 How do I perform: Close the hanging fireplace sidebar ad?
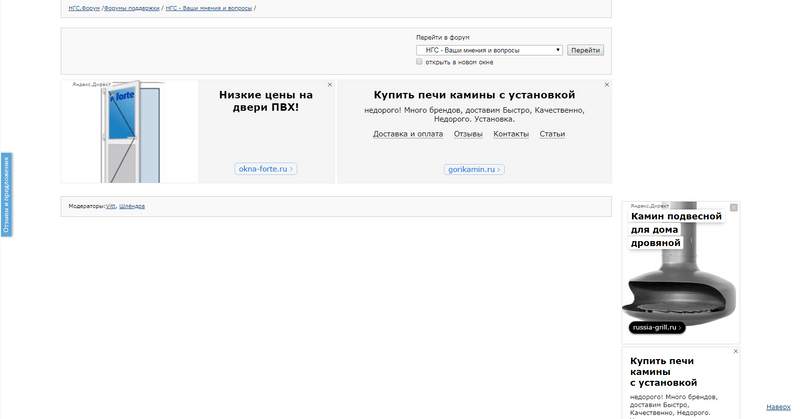coord(734,207)
